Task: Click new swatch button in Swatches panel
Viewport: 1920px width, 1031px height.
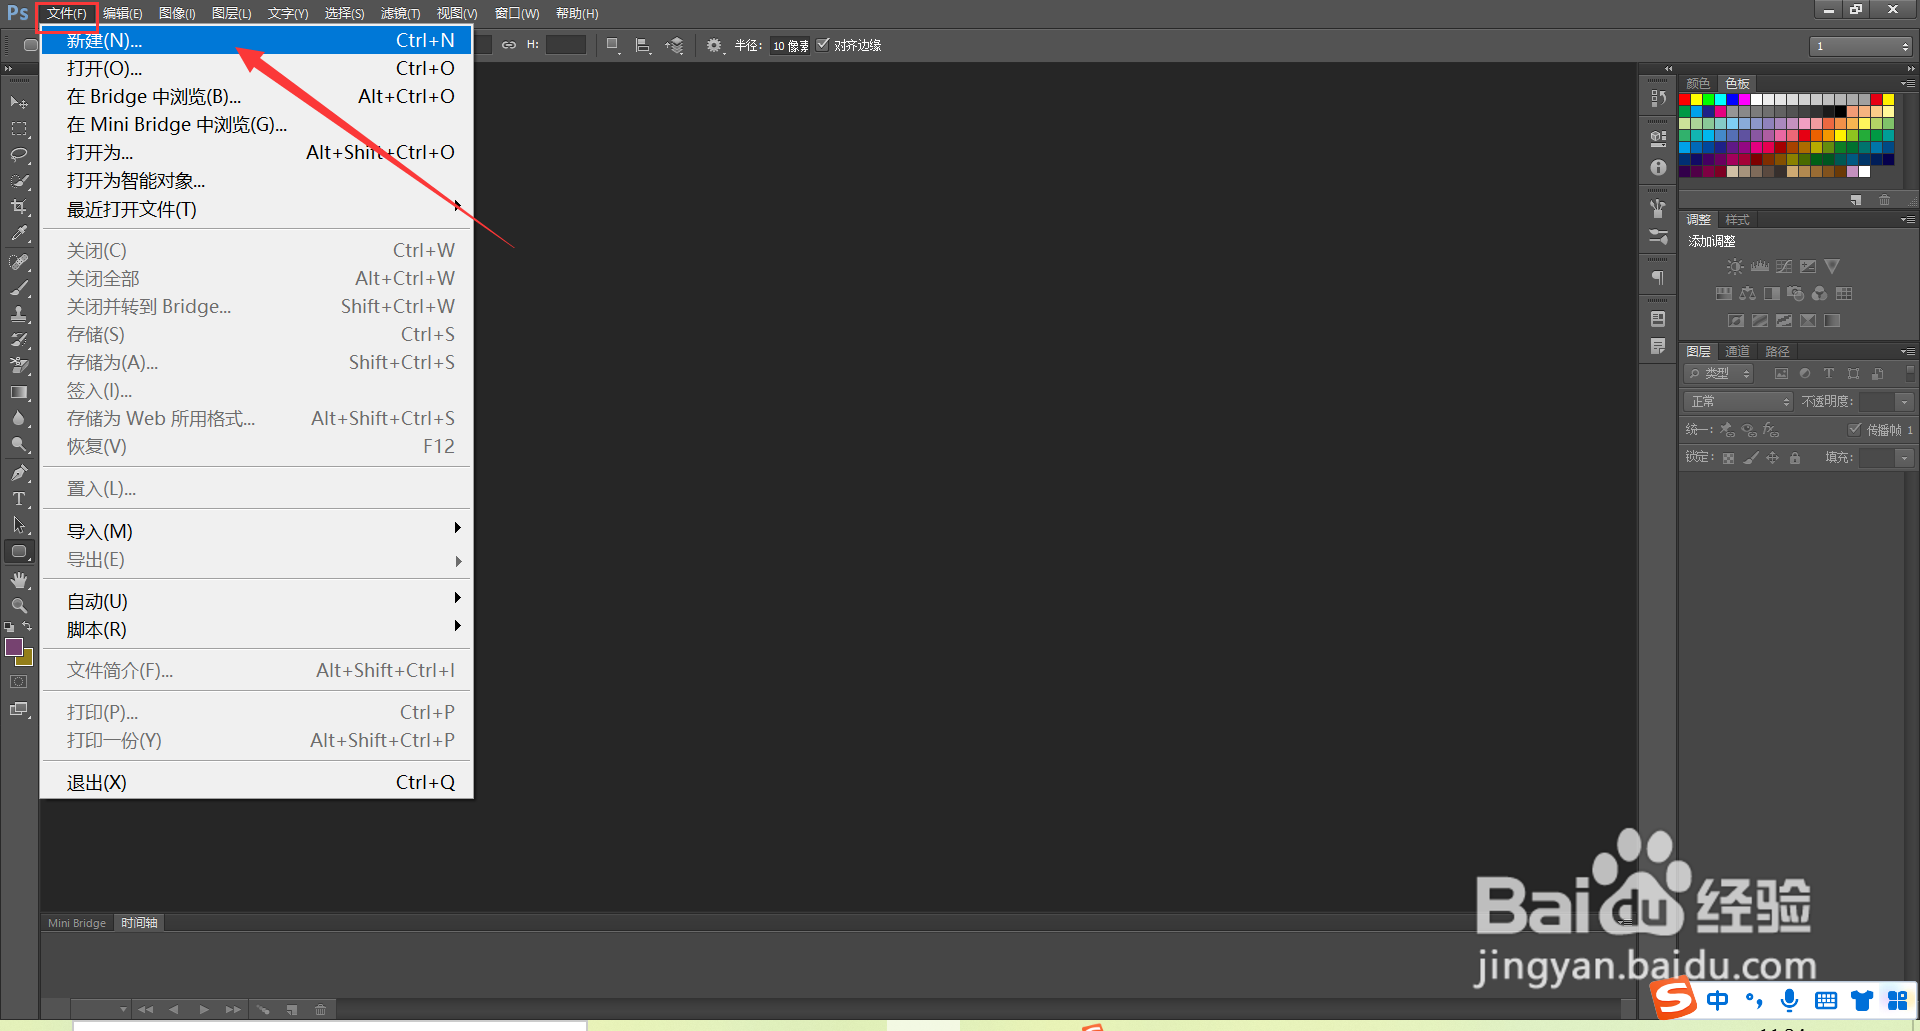Action: coord(1856,200)
